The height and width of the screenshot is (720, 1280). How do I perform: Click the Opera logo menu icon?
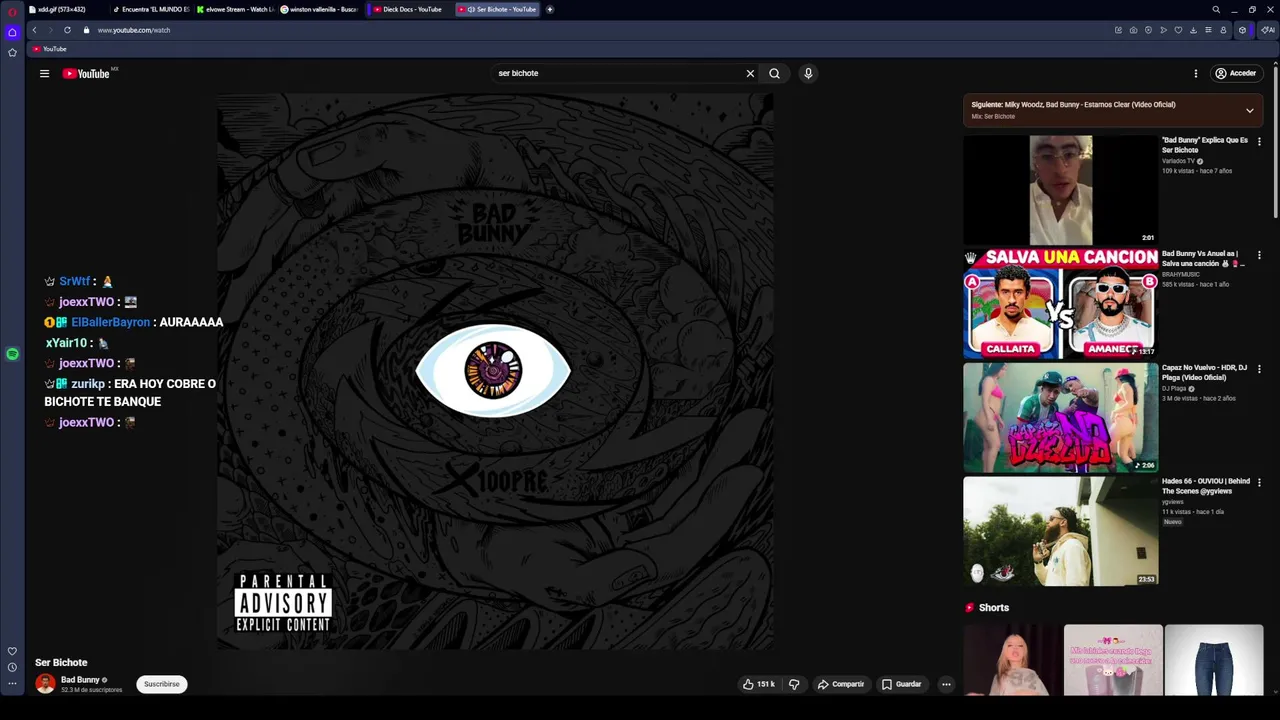tap(12, 12)
